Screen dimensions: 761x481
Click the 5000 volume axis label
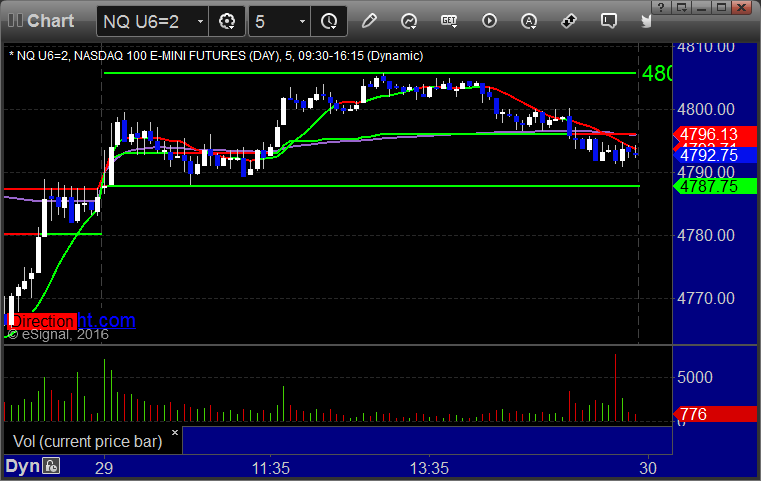pyautogui.click(x=695, y=377)
